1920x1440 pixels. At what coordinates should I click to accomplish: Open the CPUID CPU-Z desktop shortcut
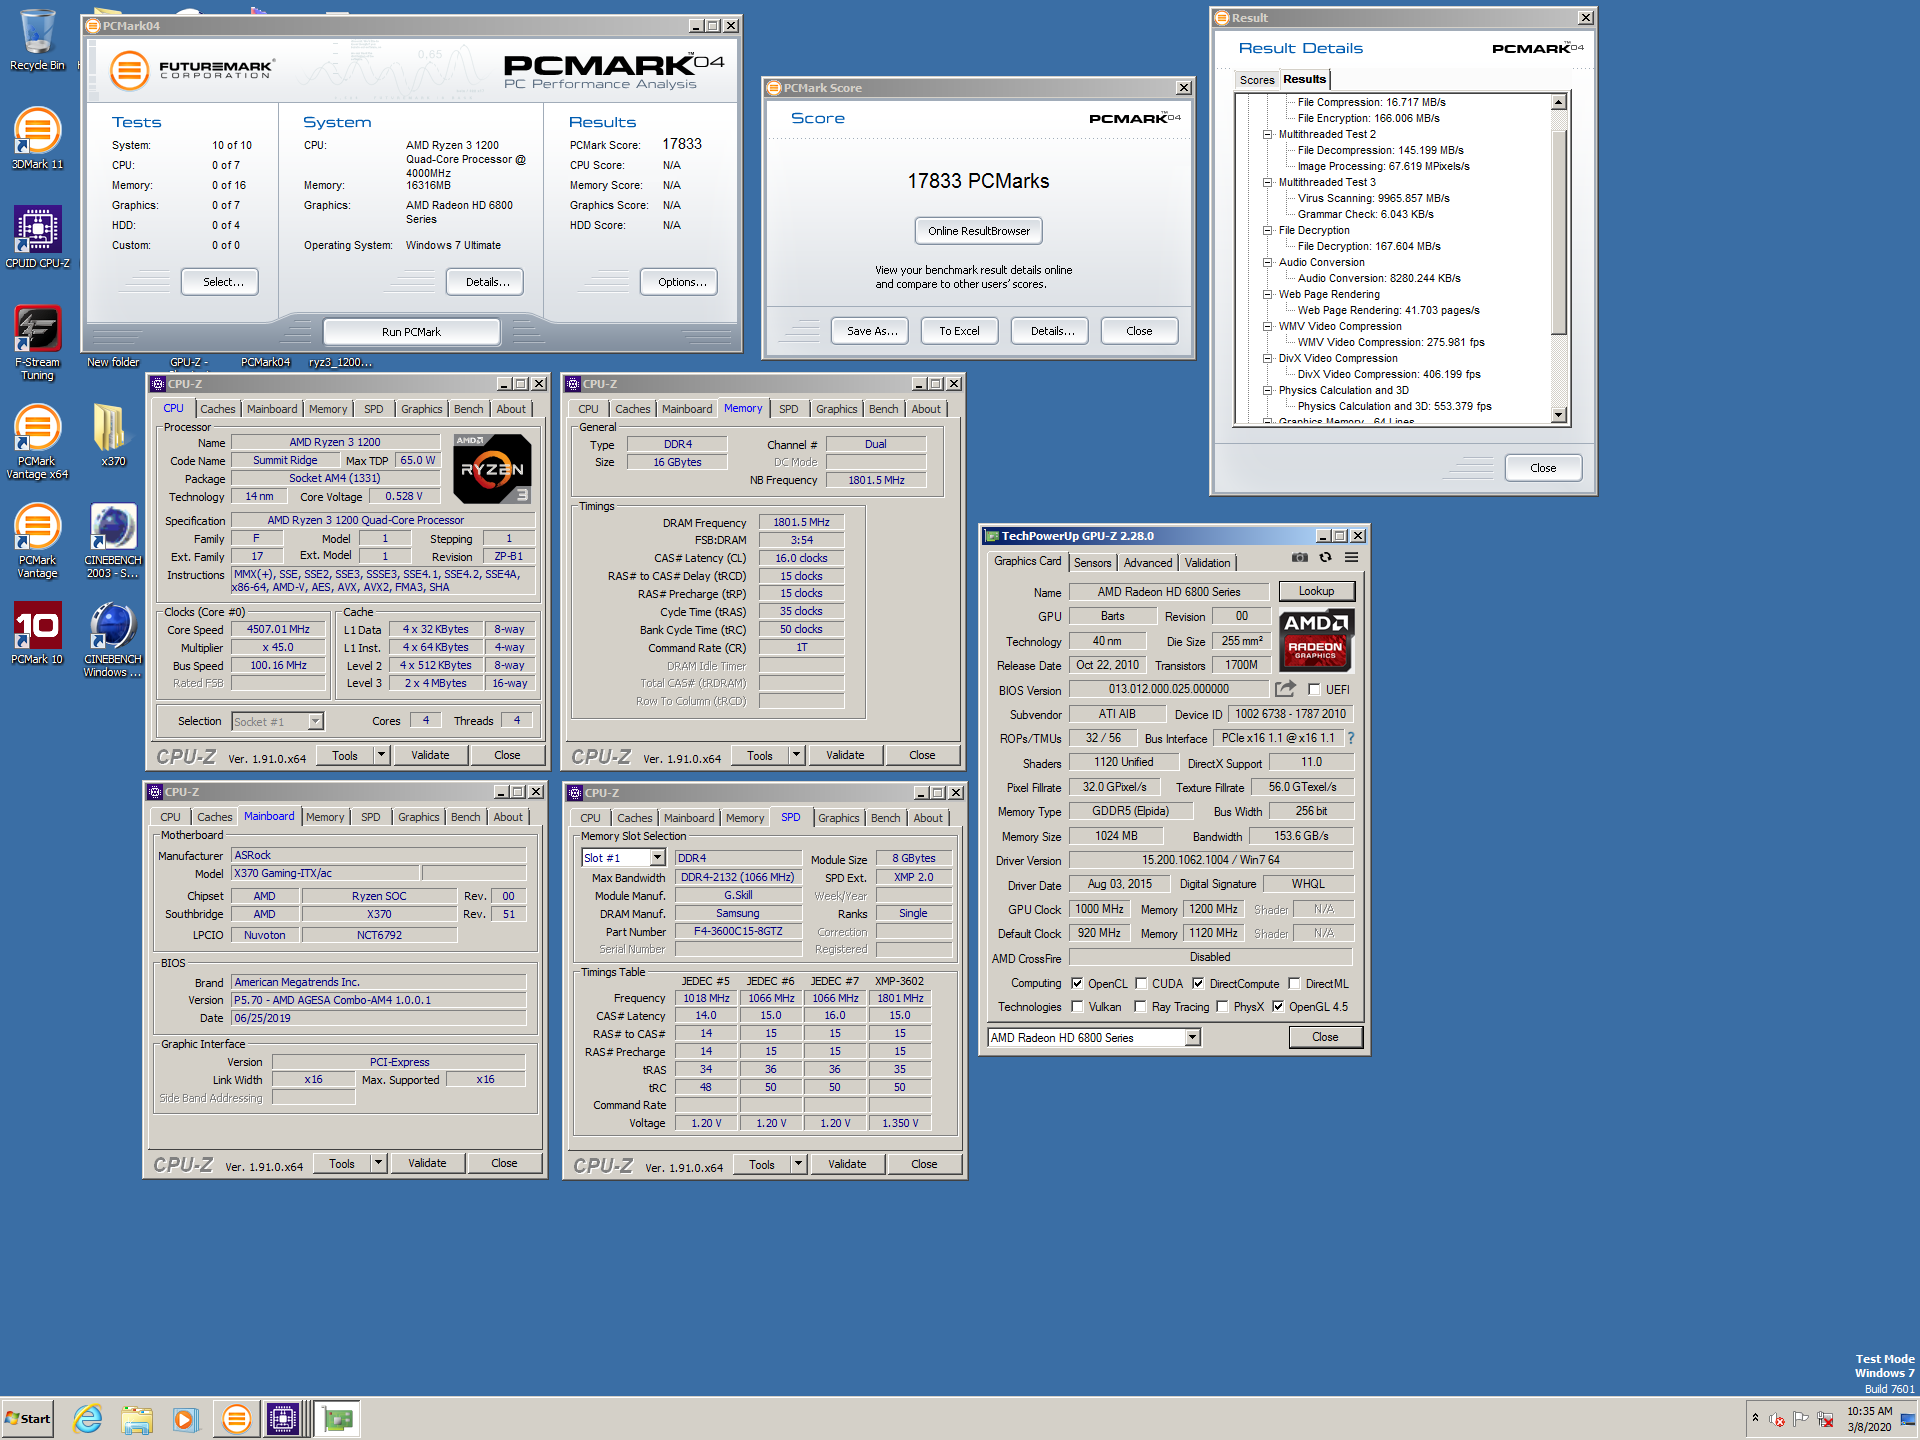coord(37,237)
